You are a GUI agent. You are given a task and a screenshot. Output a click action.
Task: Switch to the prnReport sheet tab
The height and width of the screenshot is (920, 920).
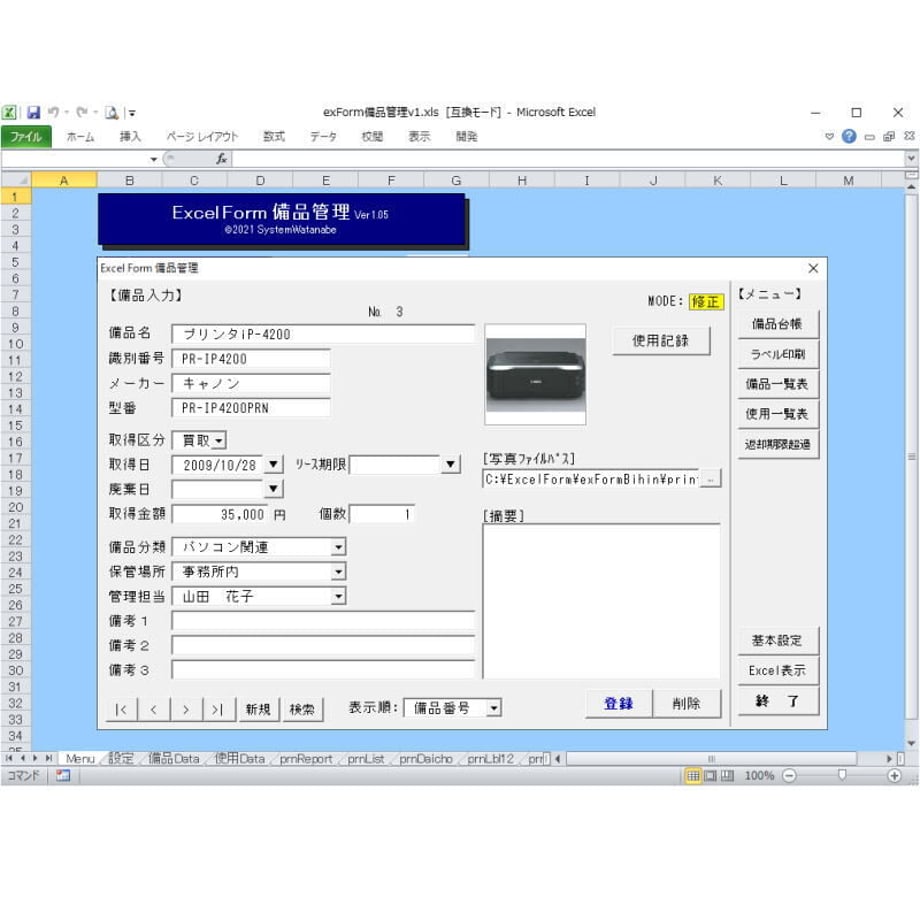click(x=306, y=759)
